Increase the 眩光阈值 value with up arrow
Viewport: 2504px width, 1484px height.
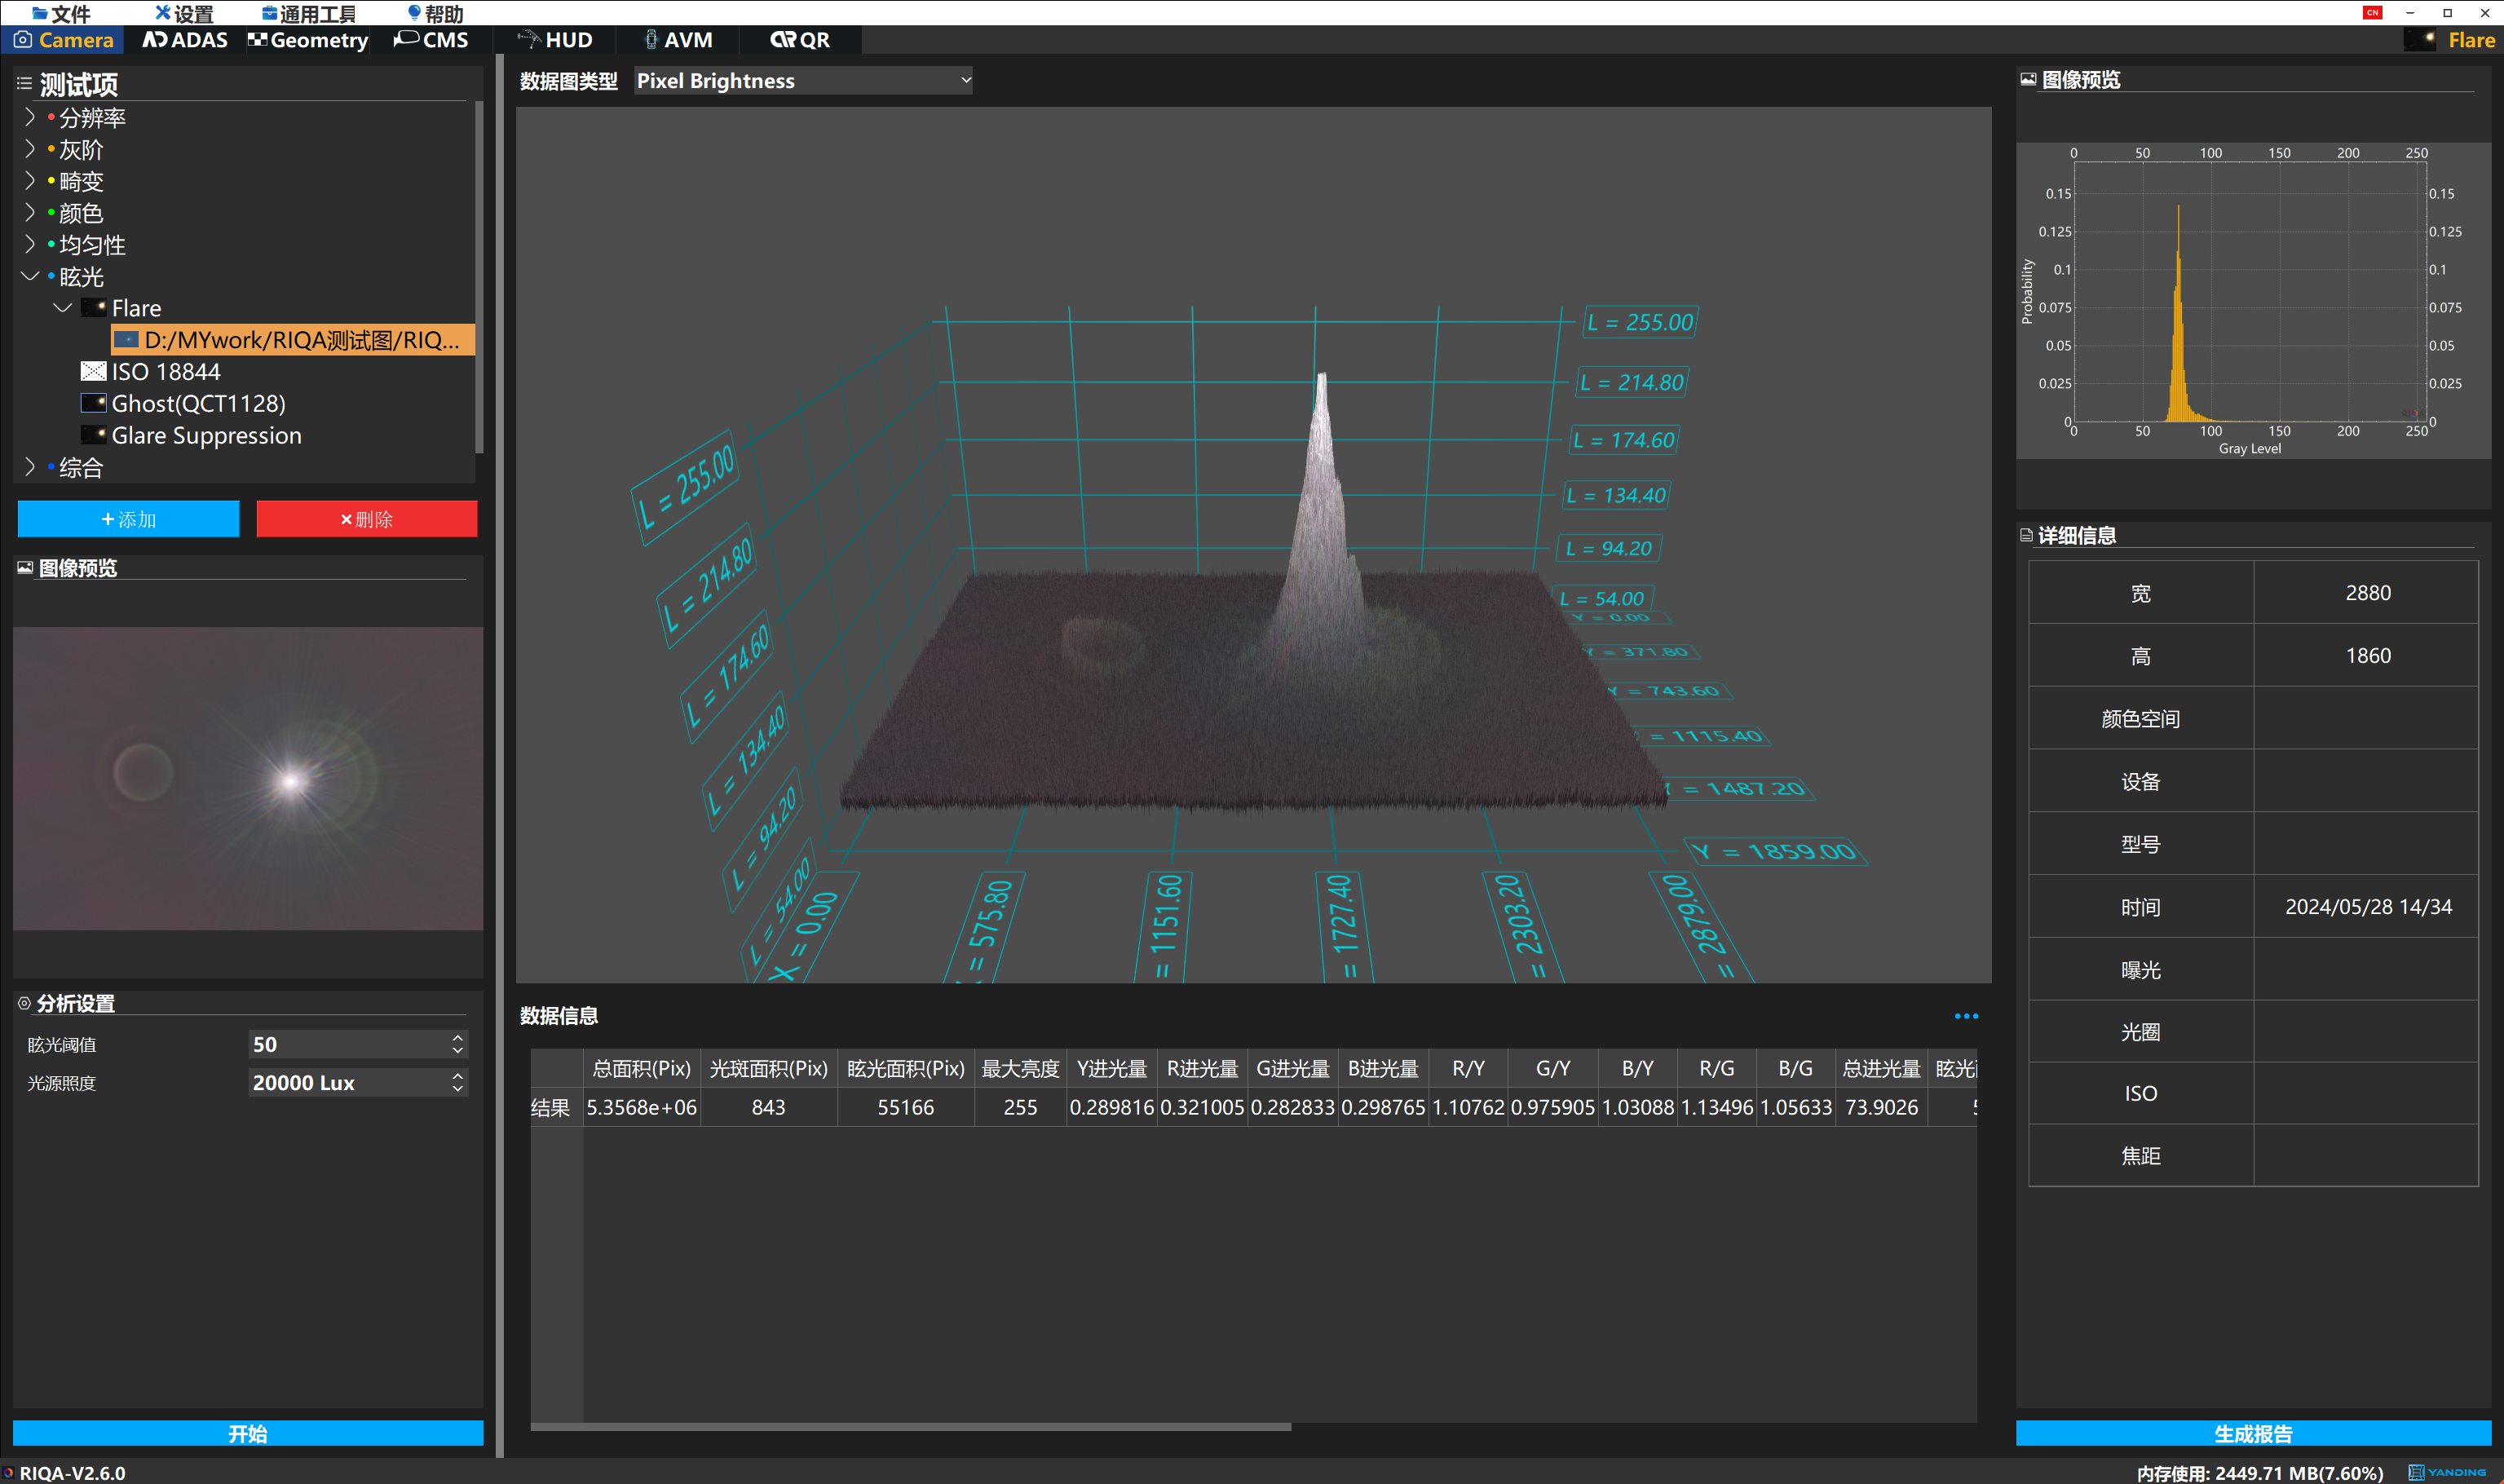[x=458, y=1038]
